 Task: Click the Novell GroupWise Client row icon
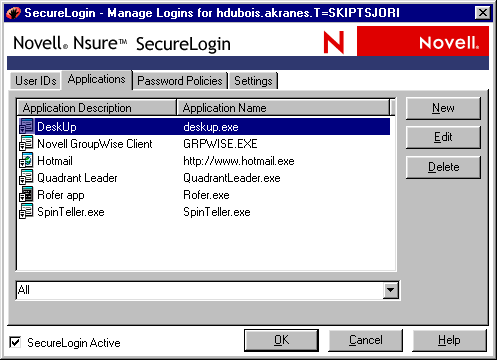point(26,143)
